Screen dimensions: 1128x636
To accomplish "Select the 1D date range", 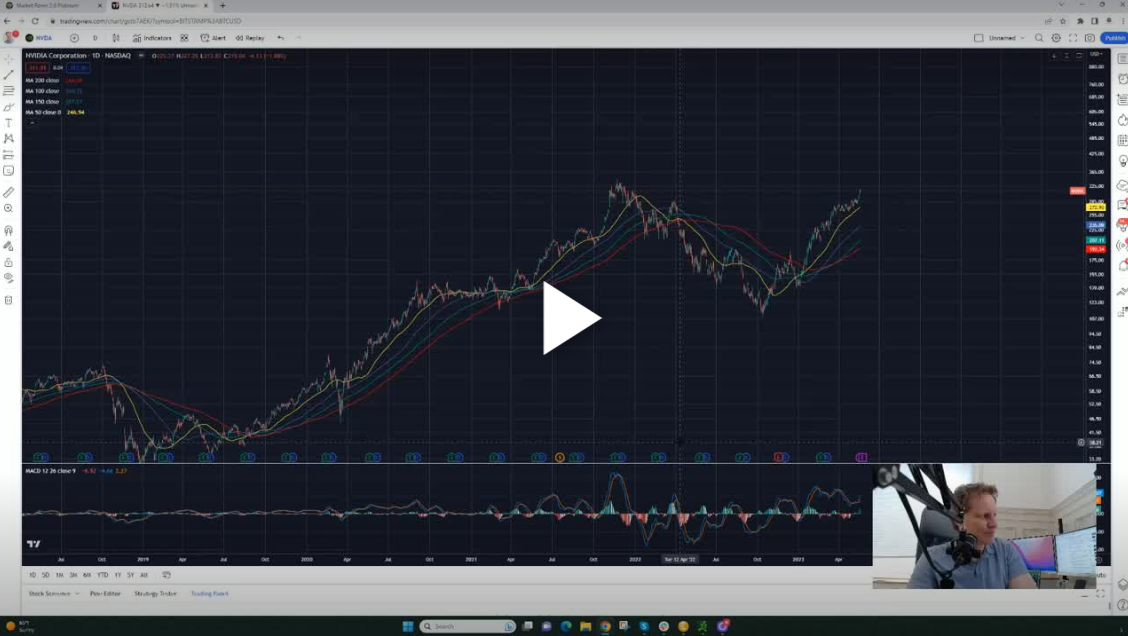I will coord(32,575).
